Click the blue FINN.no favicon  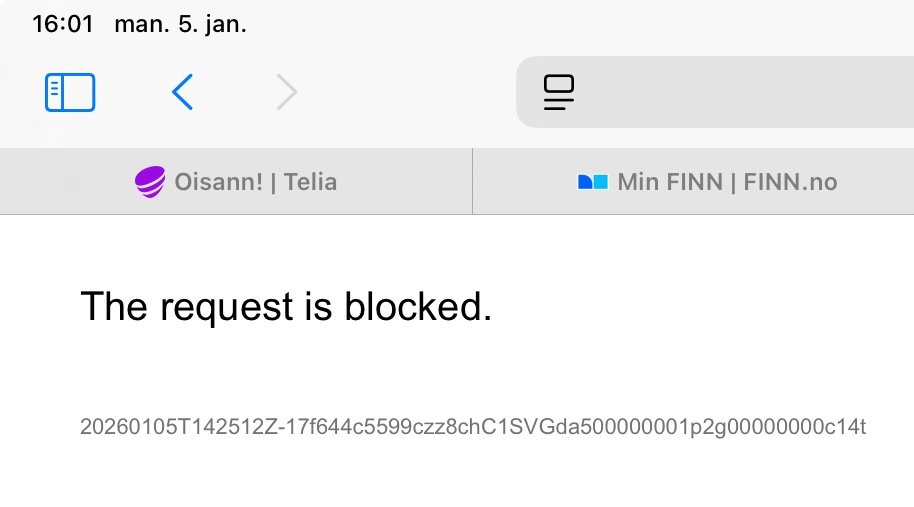click(593, 182)
